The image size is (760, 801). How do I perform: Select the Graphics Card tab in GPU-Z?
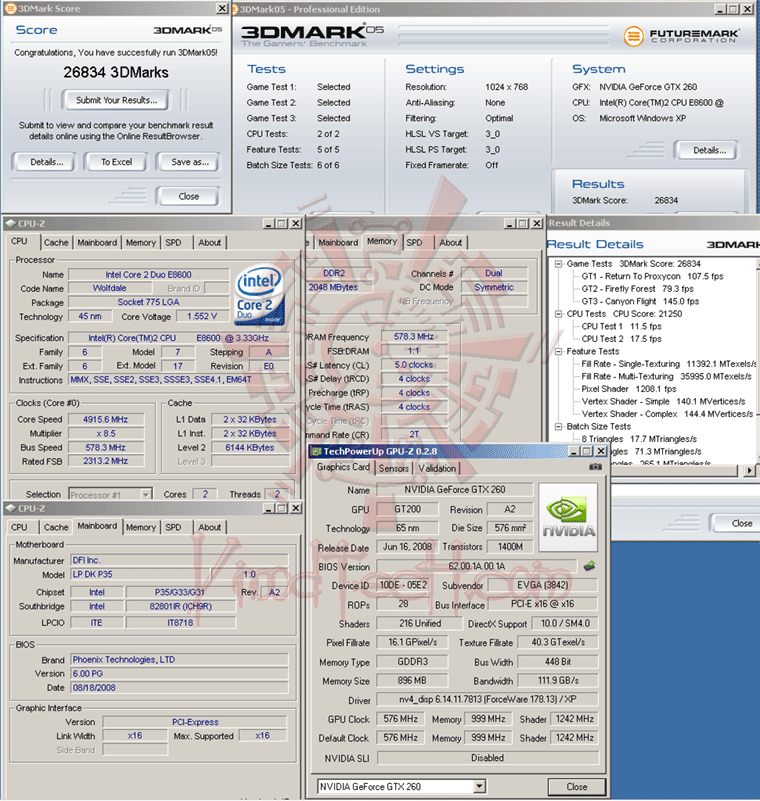(343, 467)
